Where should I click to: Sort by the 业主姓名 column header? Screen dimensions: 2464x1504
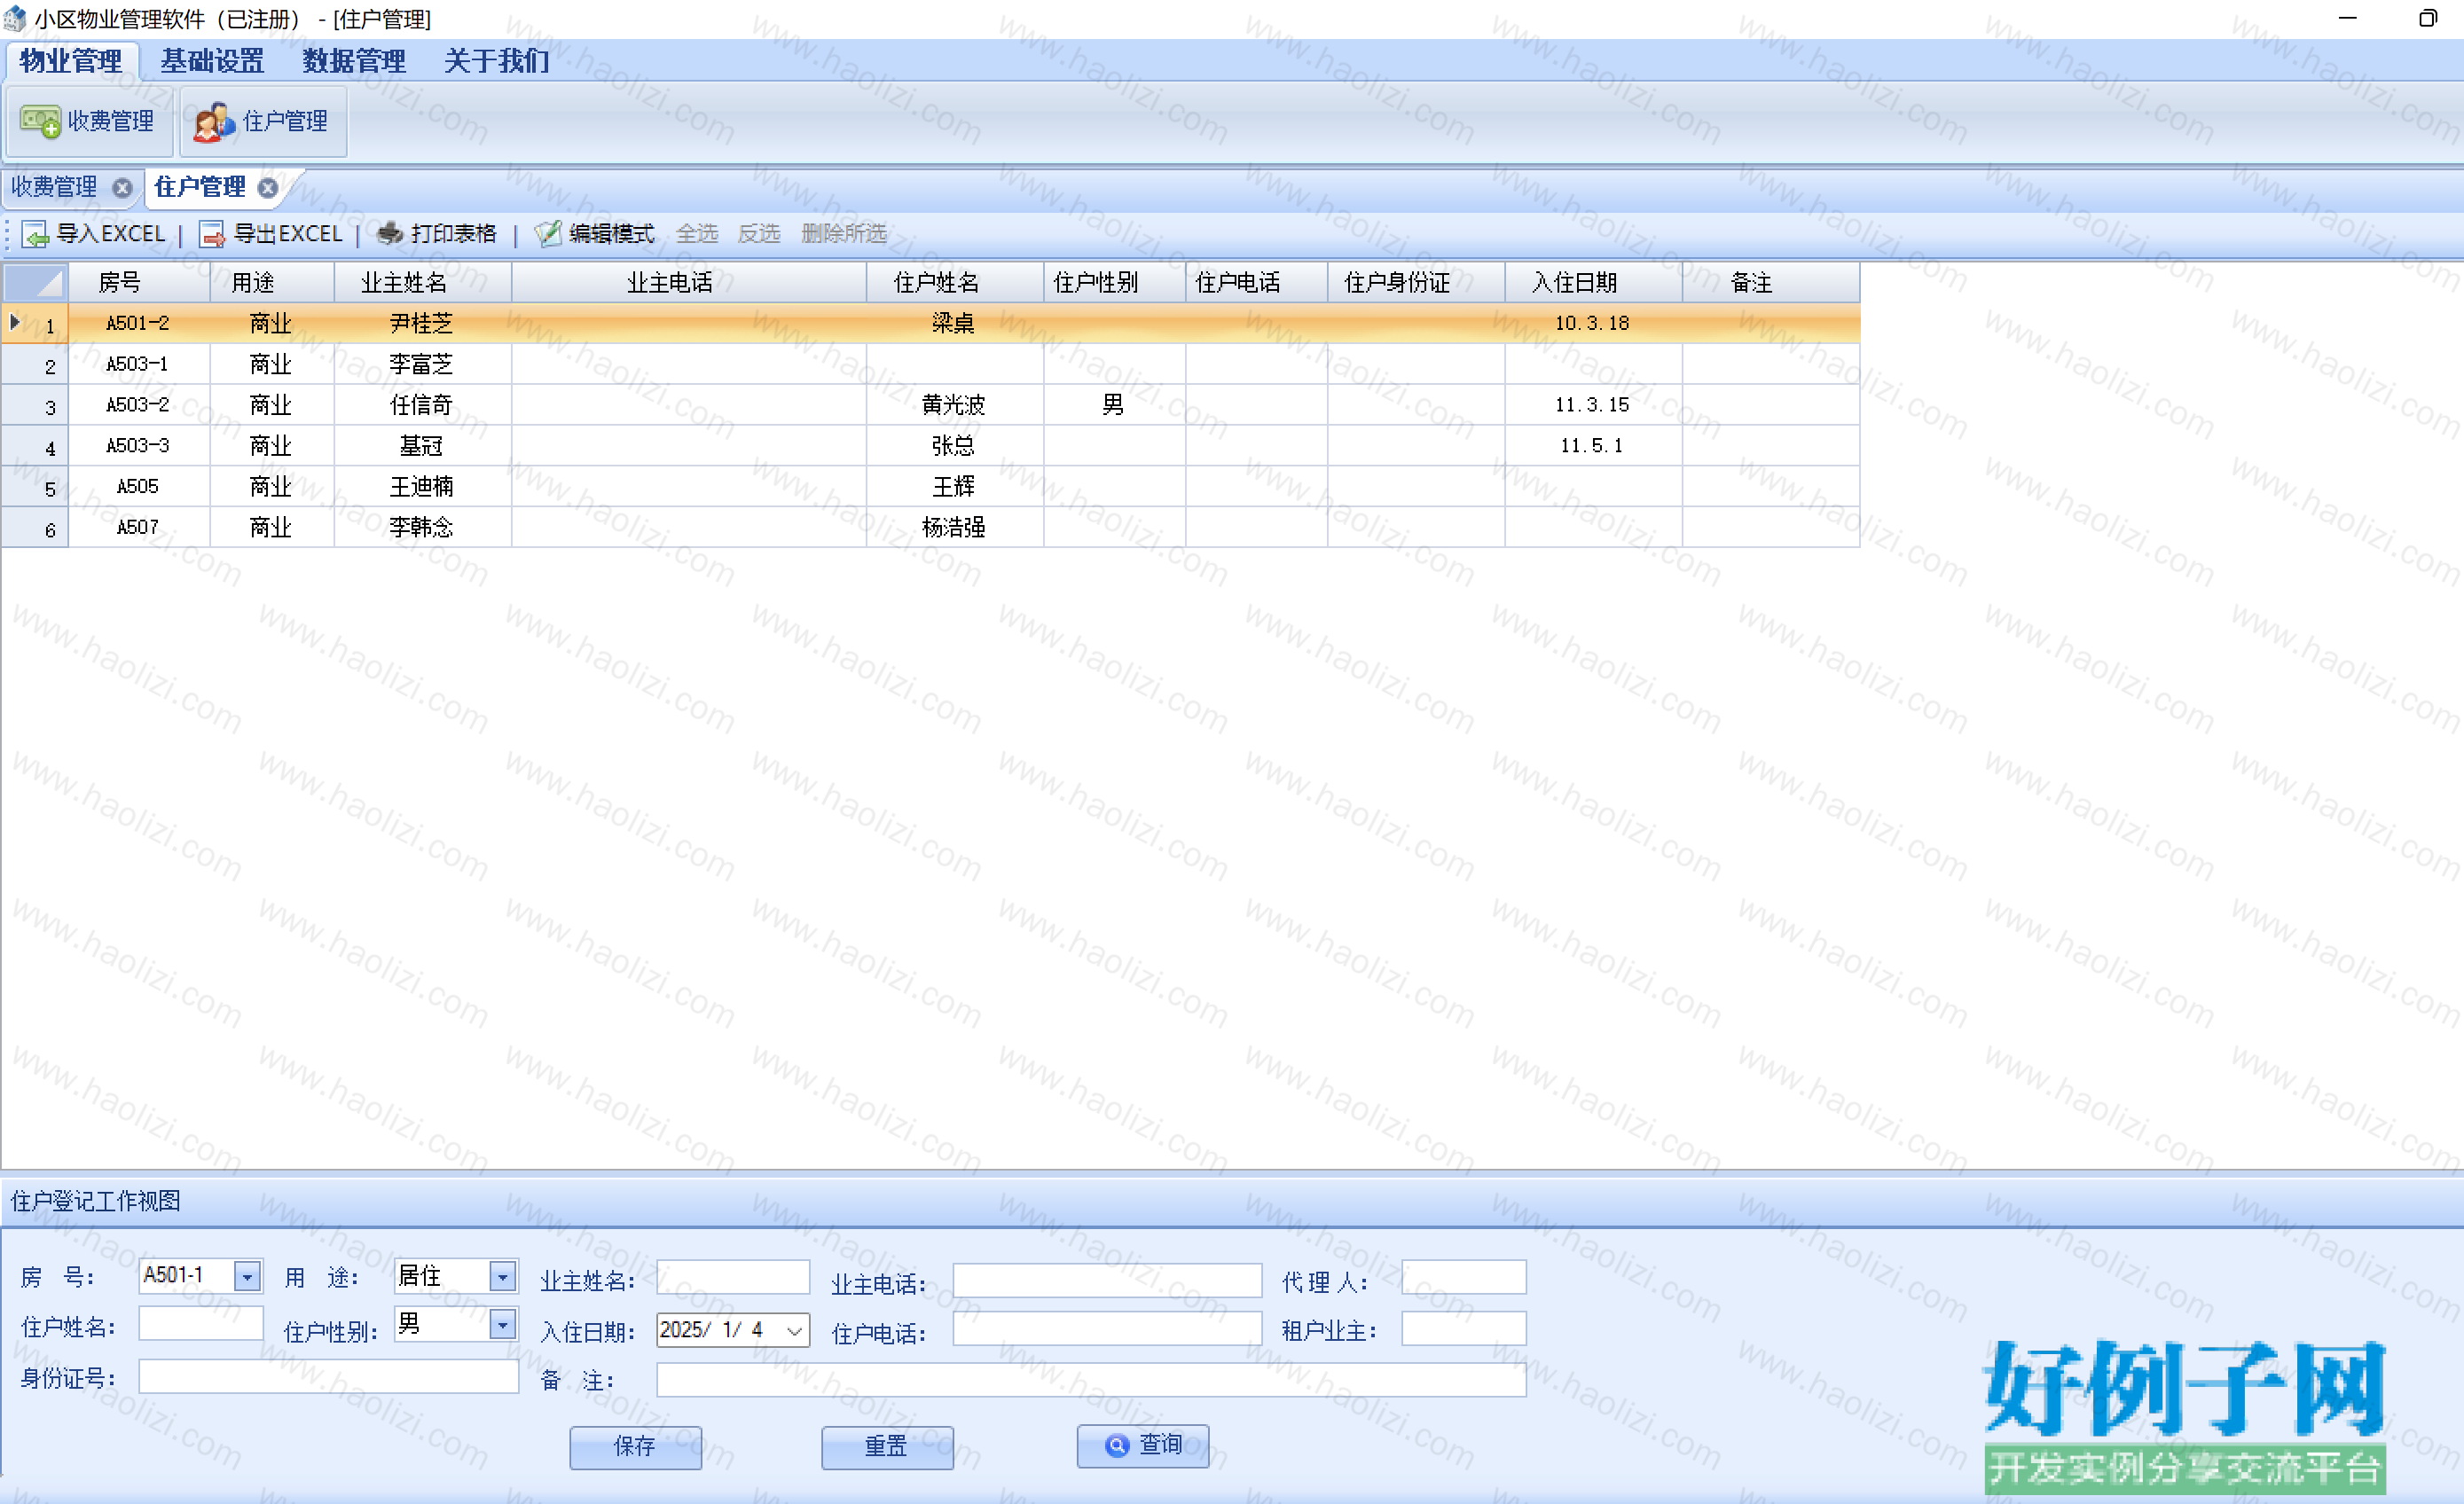[x=423, y=283]
